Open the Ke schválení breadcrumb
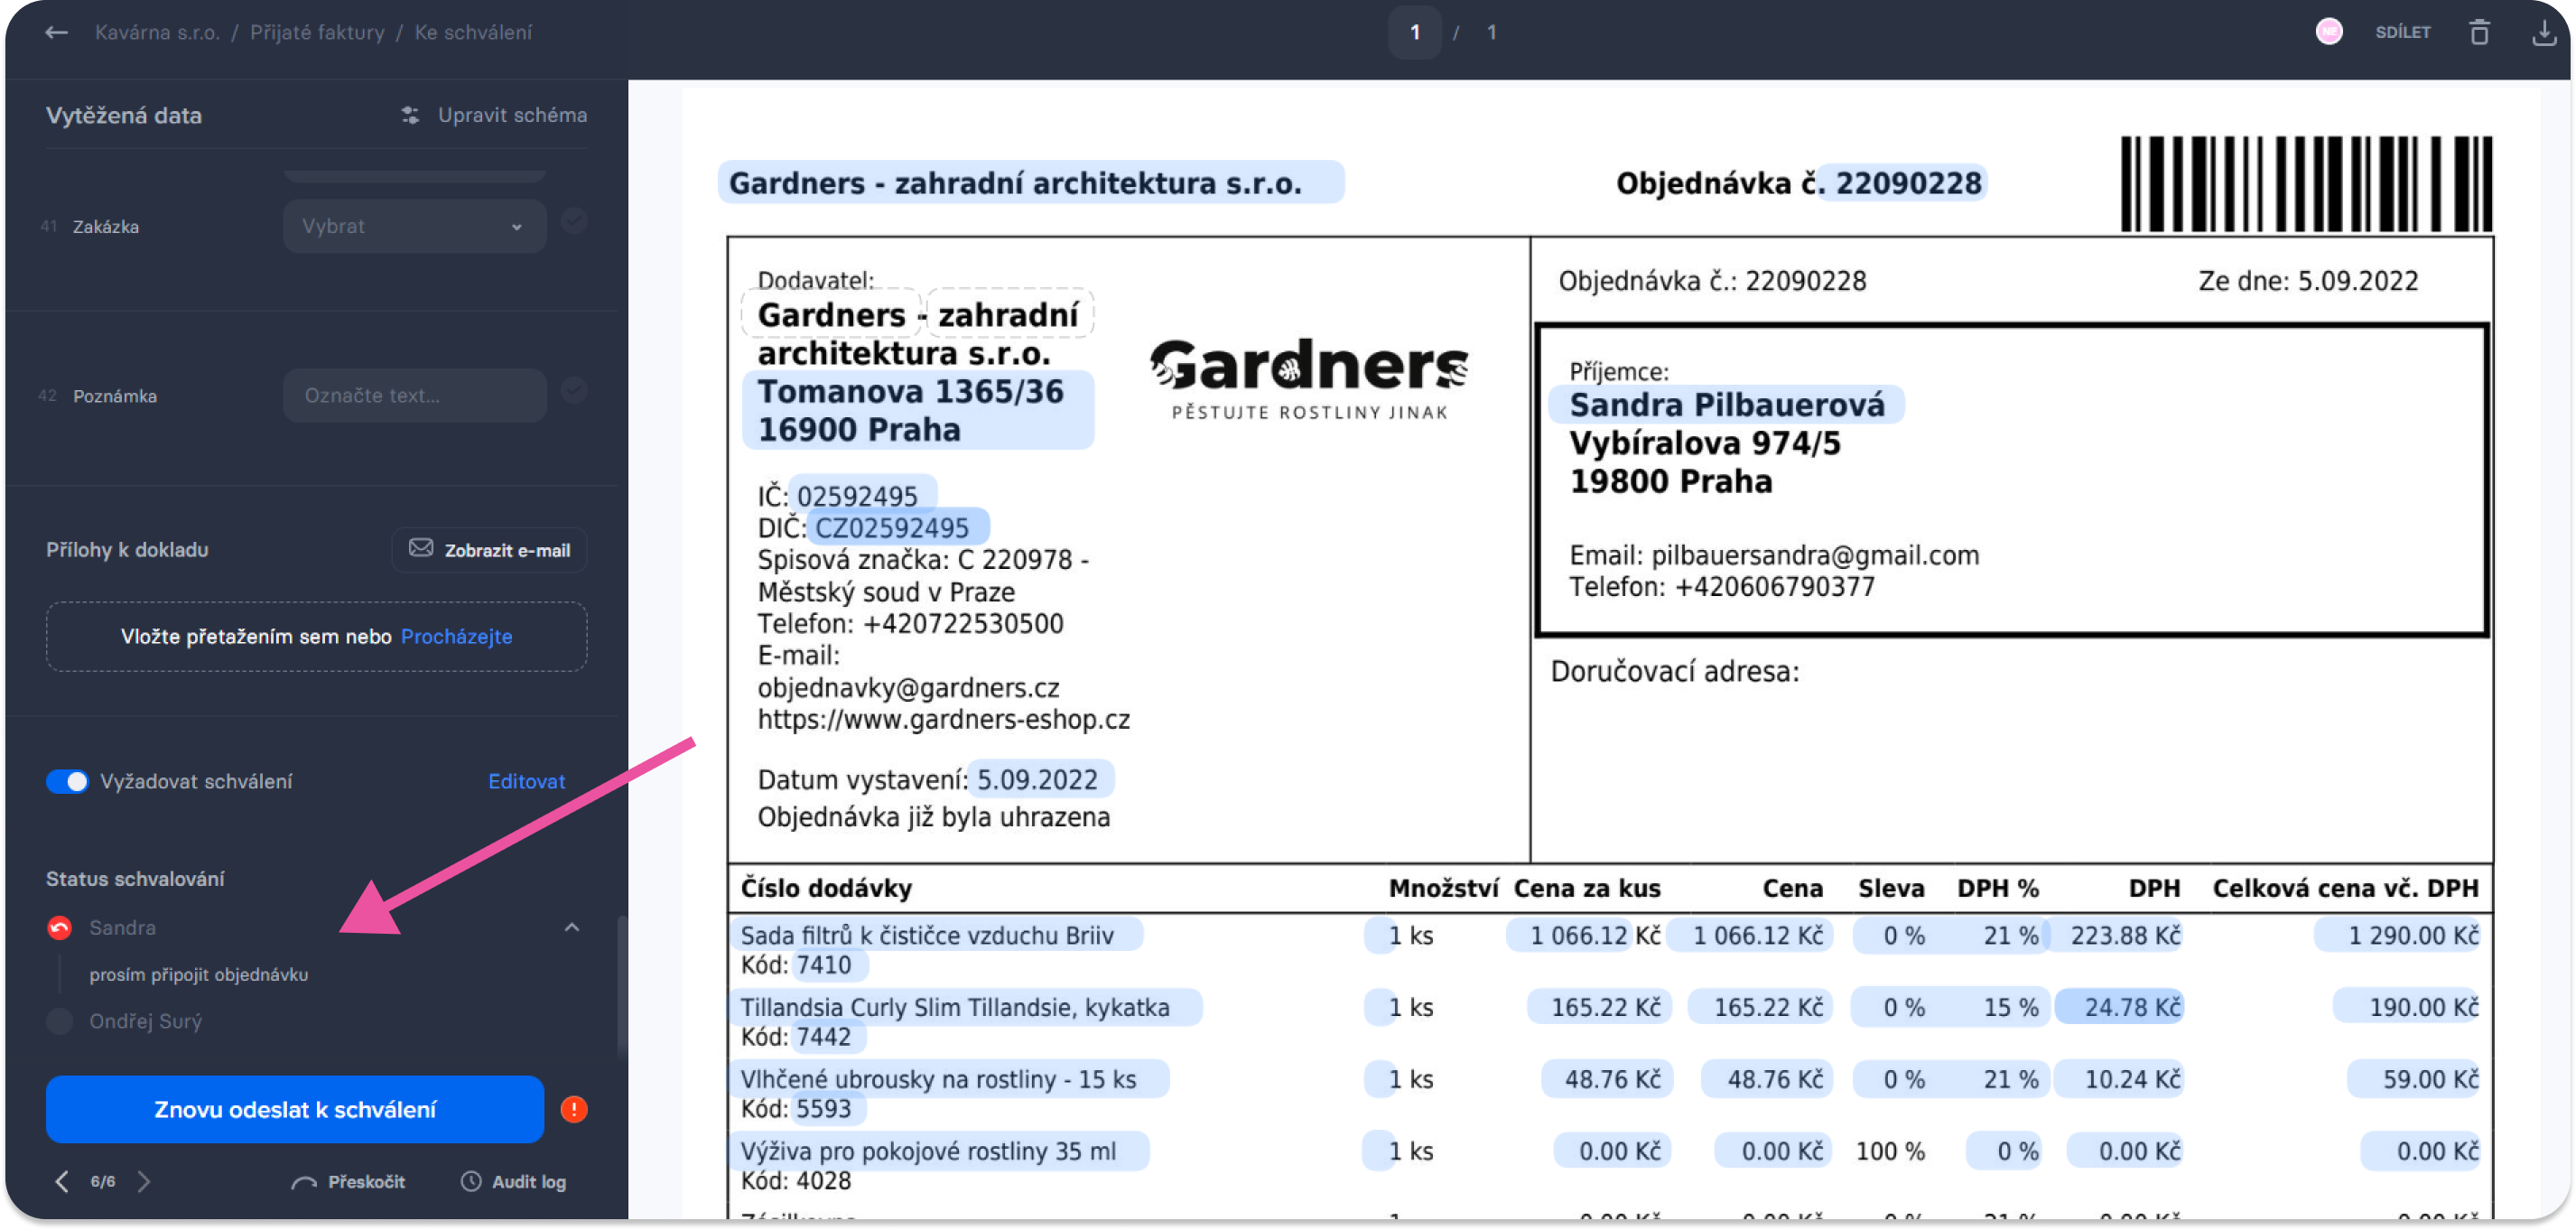Viewport: 2576px width, 1230px height. click(473, 32)
